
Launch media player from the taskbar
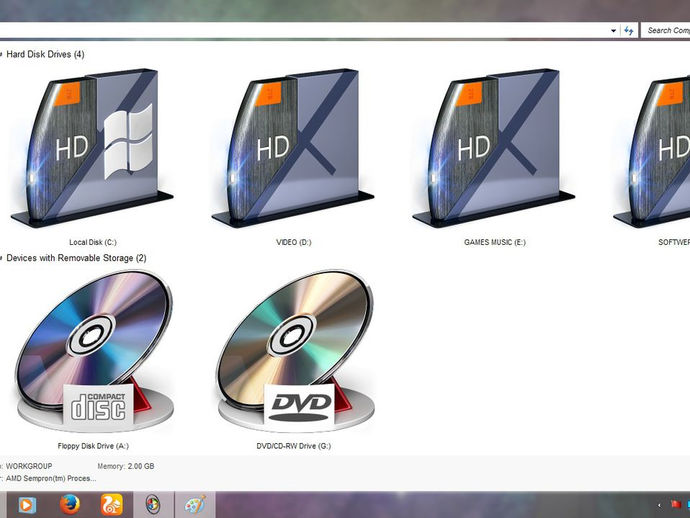point(26,505)
